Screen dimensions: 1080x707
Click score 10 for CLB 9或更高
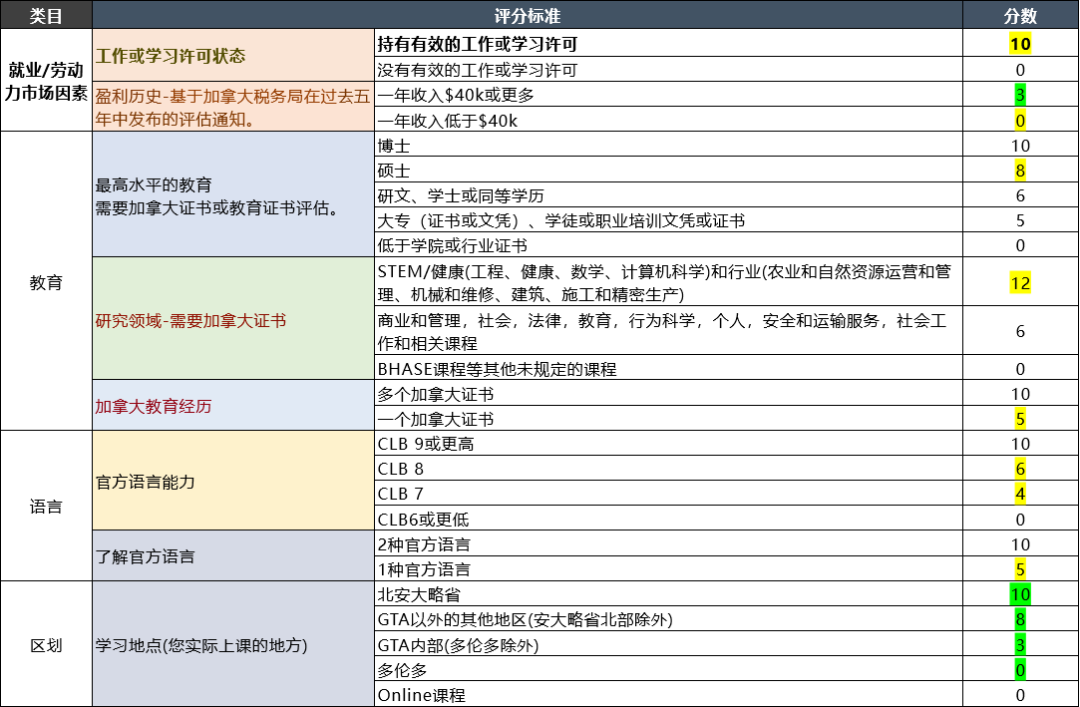pyautogui.click(x=1020, y=443)
